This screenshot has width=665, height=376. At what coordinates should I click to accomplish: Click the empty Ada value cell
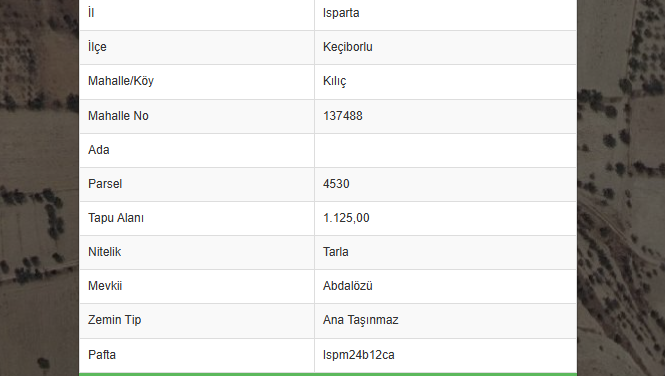pos(445,150)
